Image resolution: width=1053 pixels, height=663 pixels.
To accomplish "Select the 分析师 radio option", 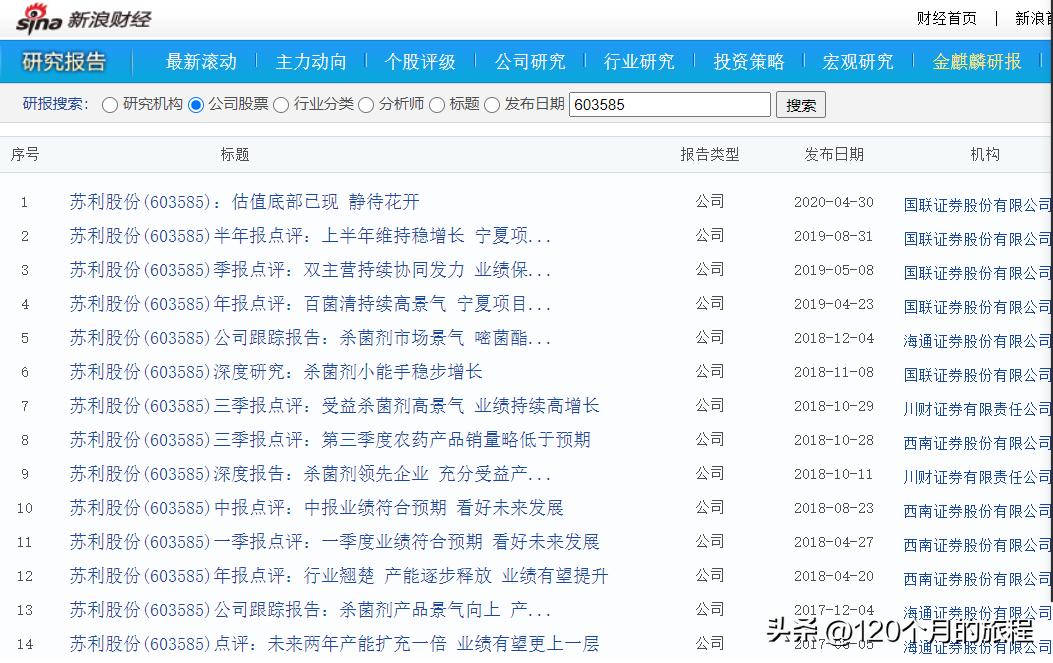I will coord(366,104).
